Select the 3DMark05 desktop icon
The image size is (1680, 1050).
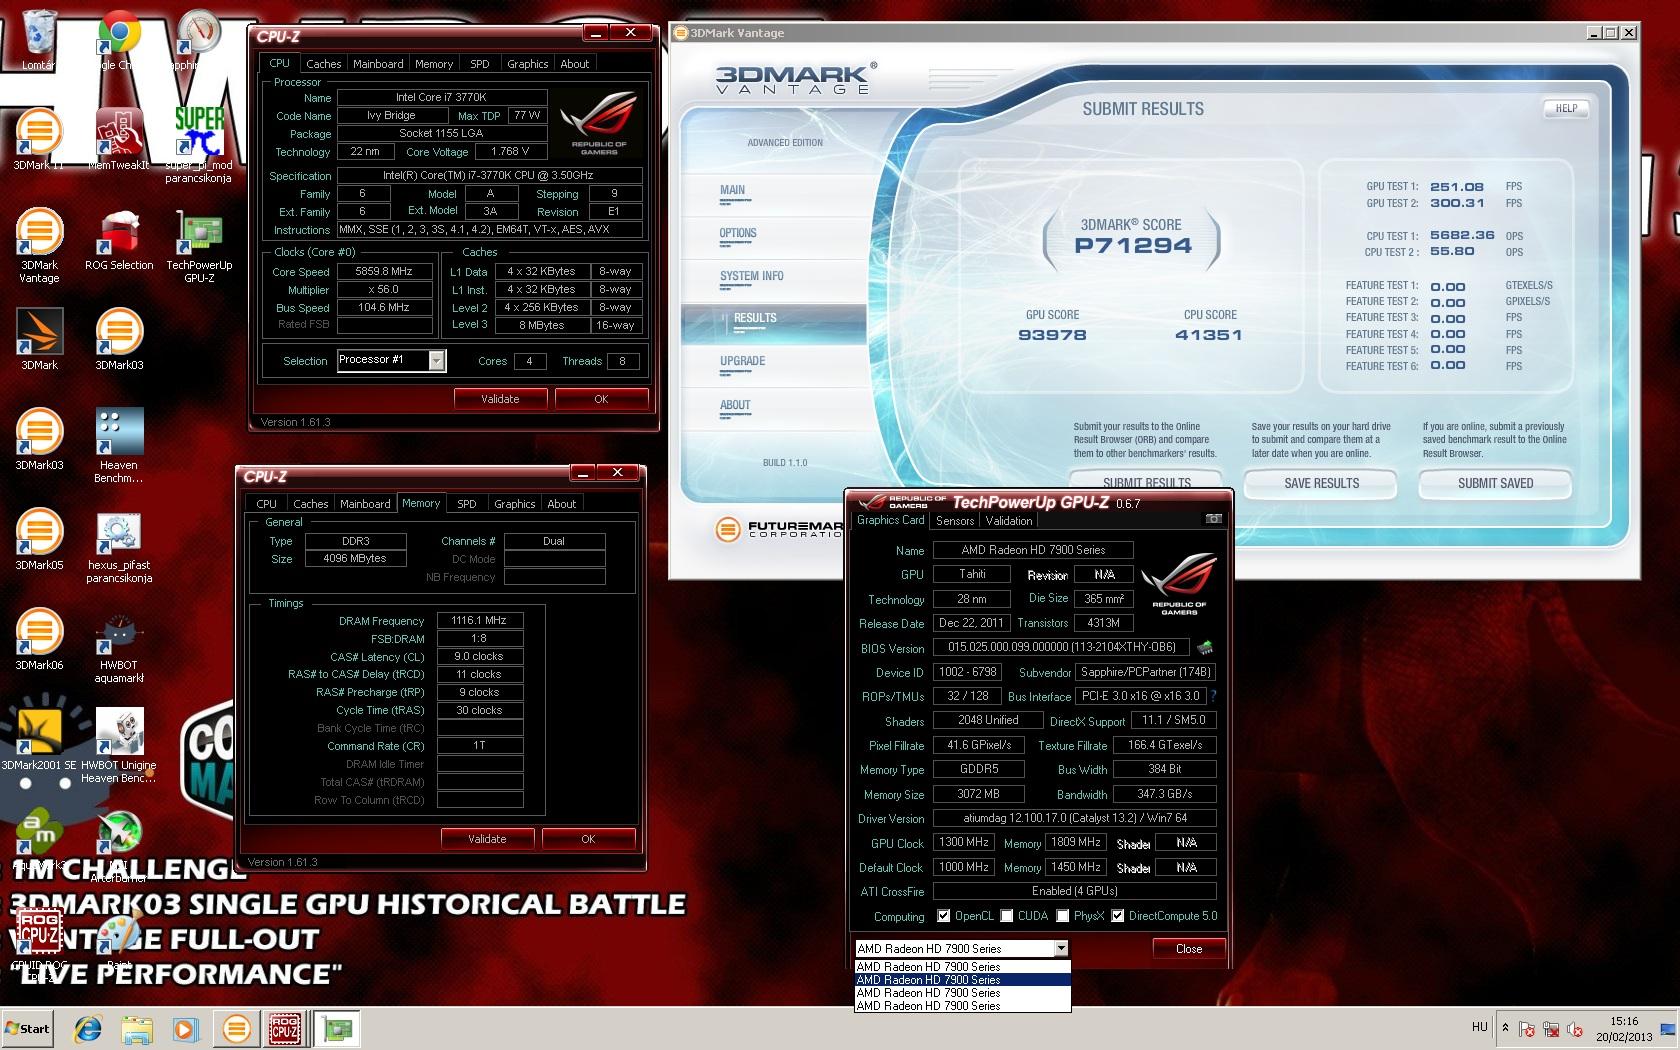pyautogui.click(x=39, y=538)
